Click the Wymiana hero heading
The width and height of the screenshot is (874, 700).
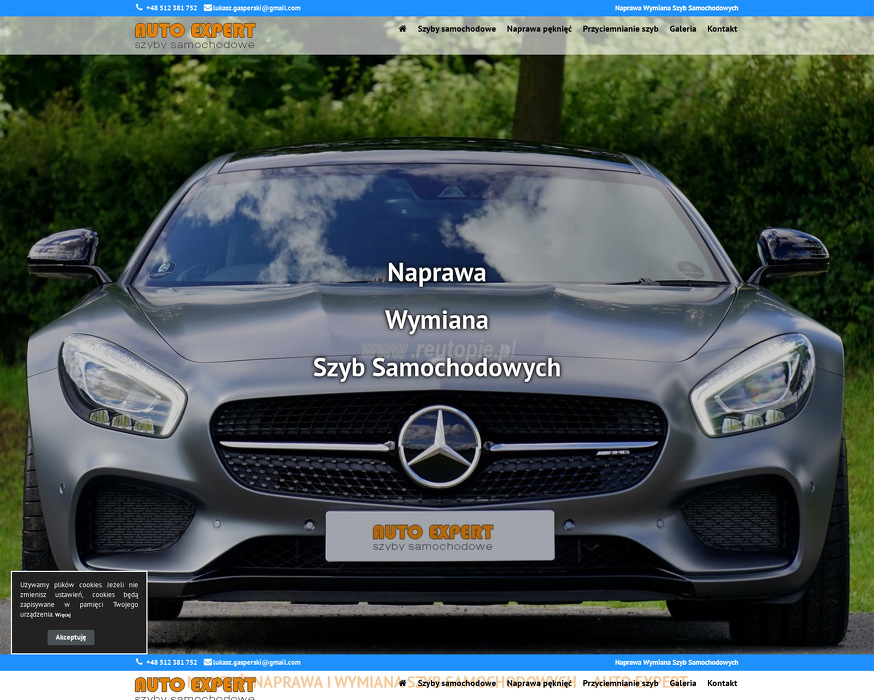pos(436,320)
